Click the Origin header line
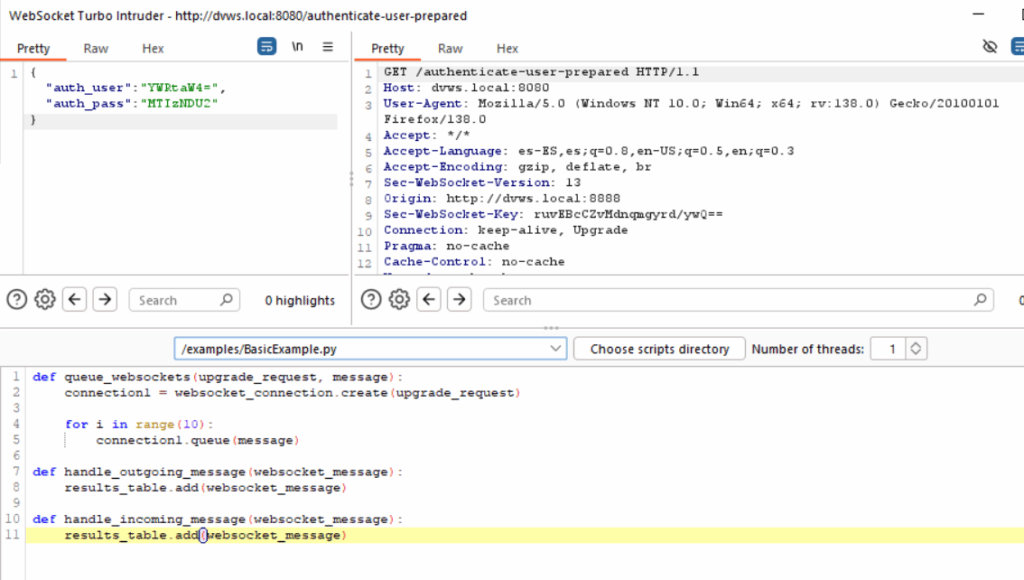The width and height of the screenshot is (1024, 580). pyautogui.click(x=502, y=199)
